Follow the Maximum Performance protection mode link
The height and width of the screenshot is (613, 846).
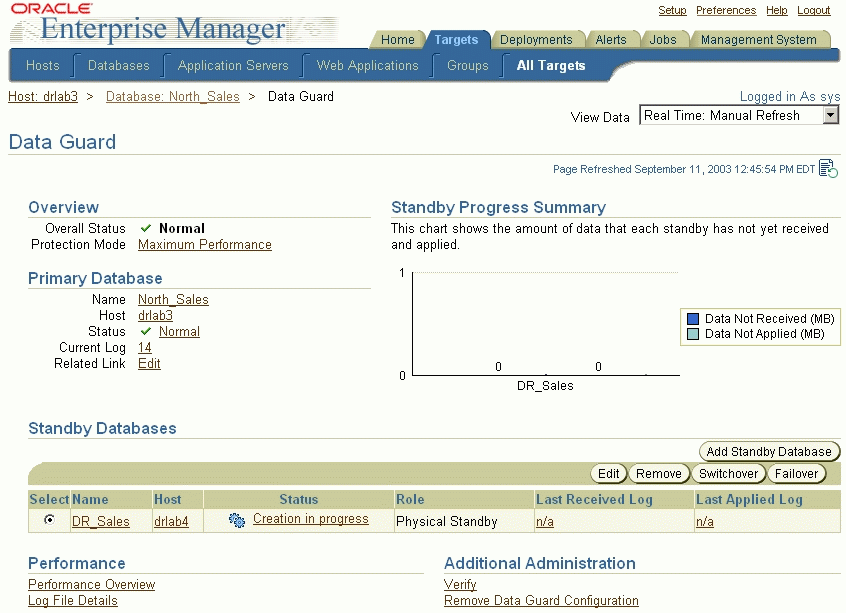click(204, 244)
